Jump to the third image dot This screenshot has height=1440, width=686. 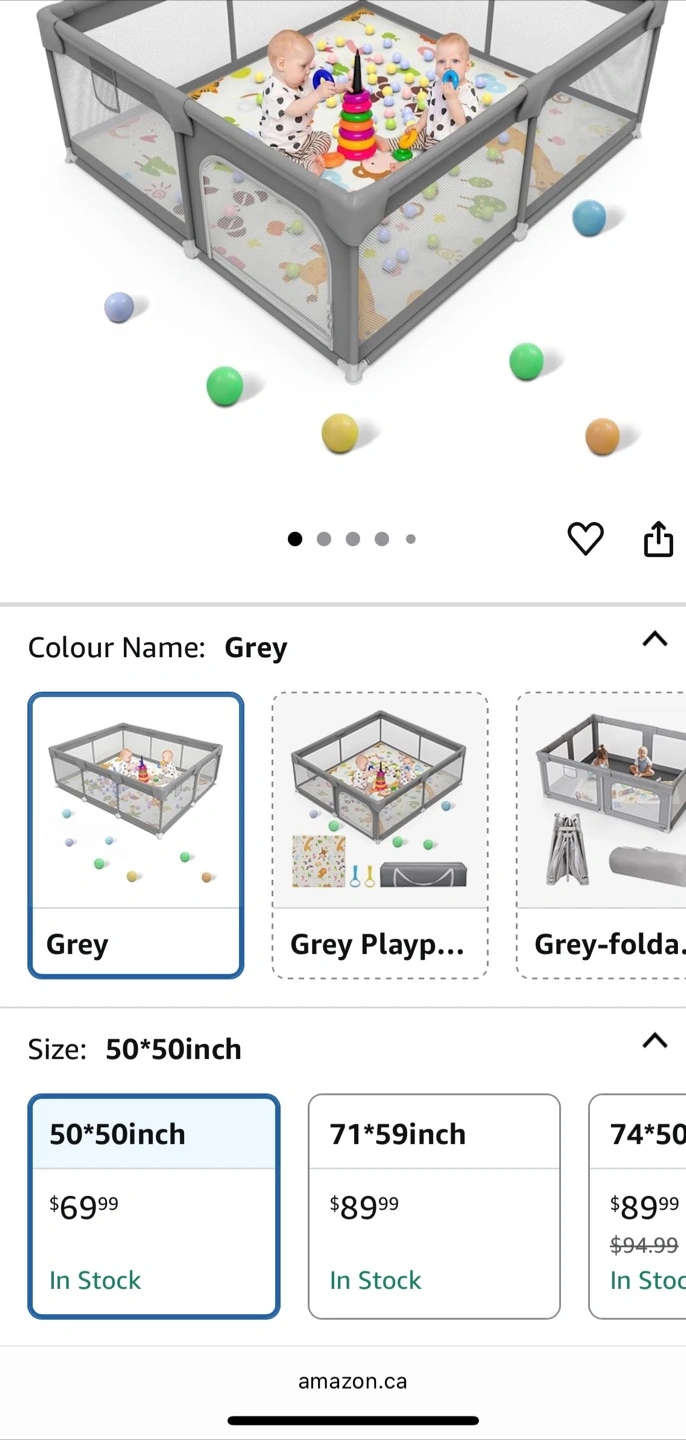click(x=353, y=539)
